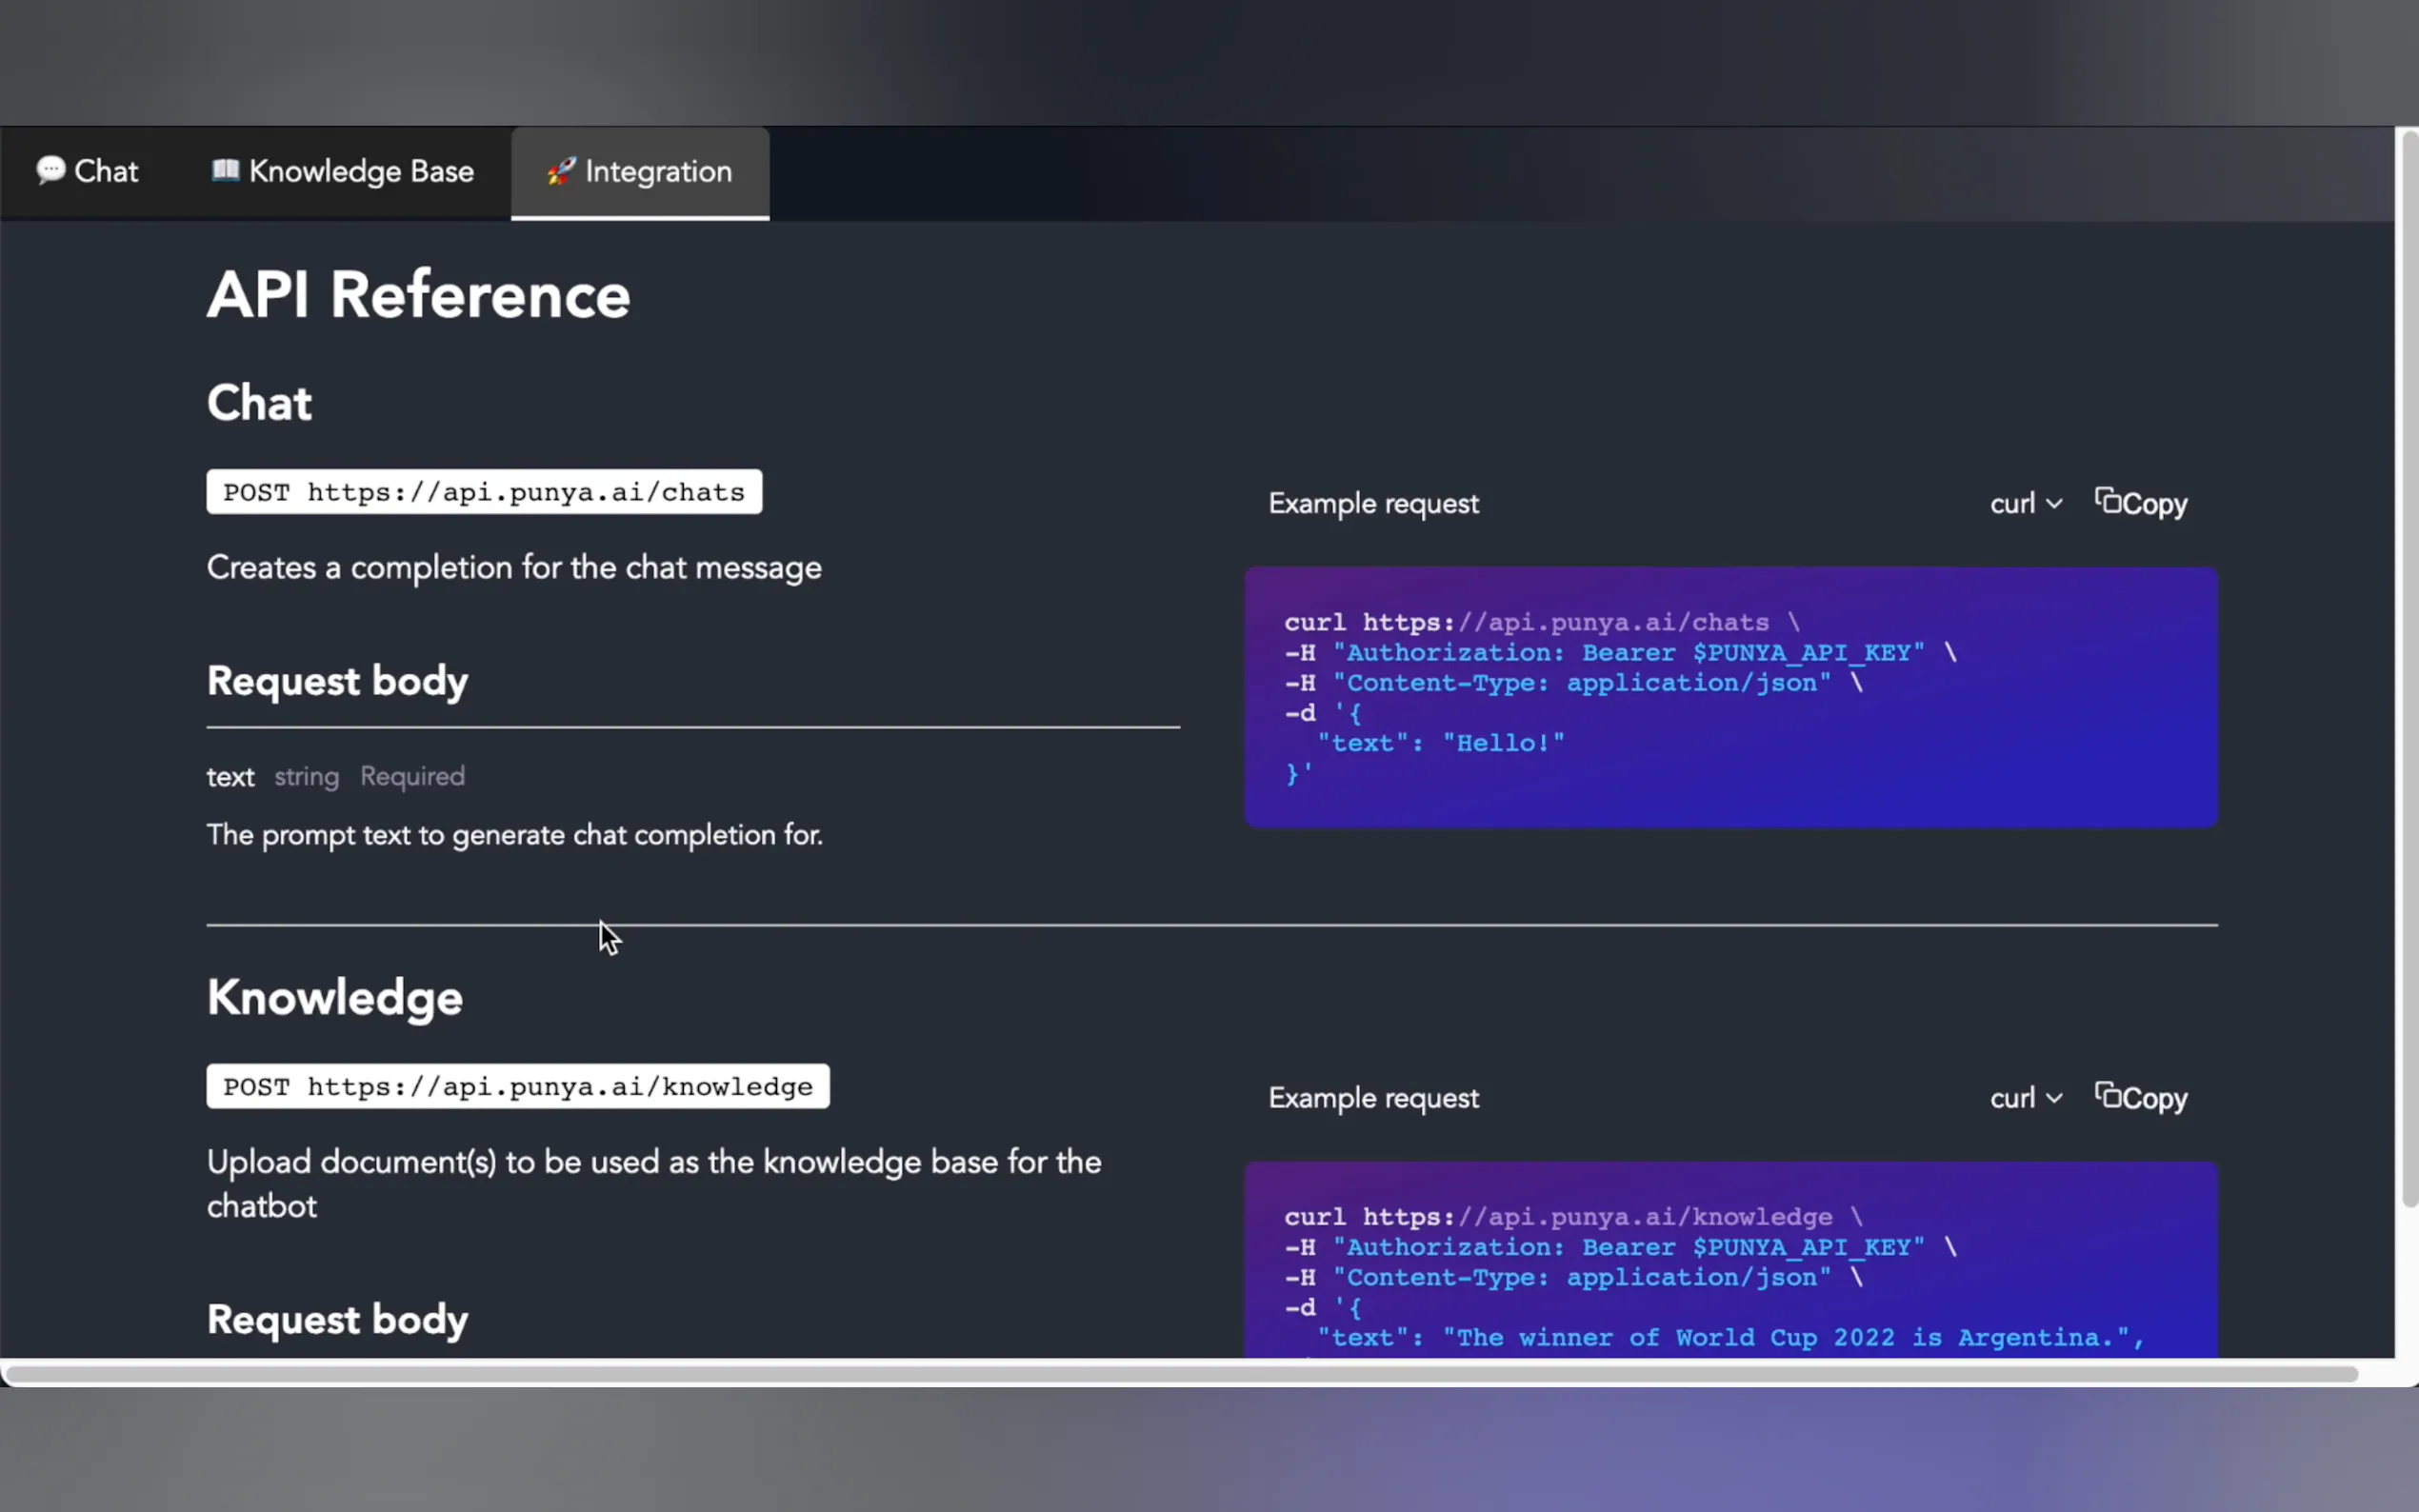Click chevron arrow beside first curl selector
2419x1512 pixels.
pyautogui.click(x=2054, y=504)
